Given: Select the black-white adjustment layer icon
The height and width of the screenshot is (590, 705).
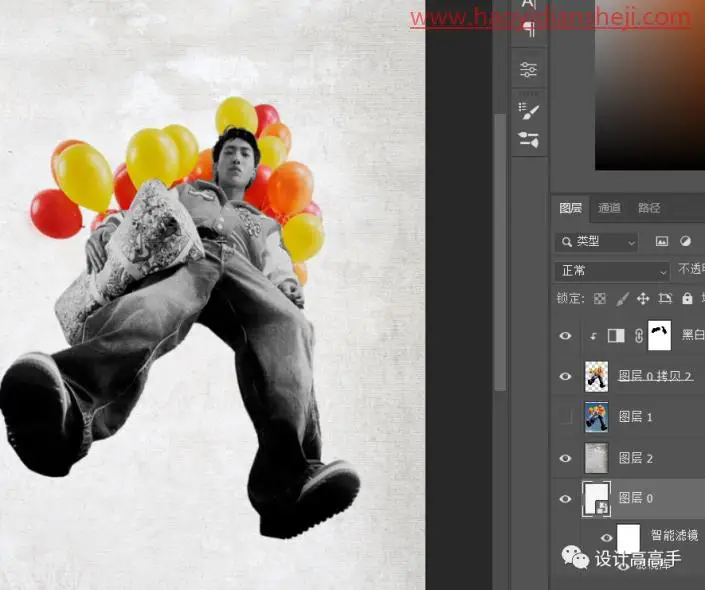Looking at the screenshot, I should (616, 335).
